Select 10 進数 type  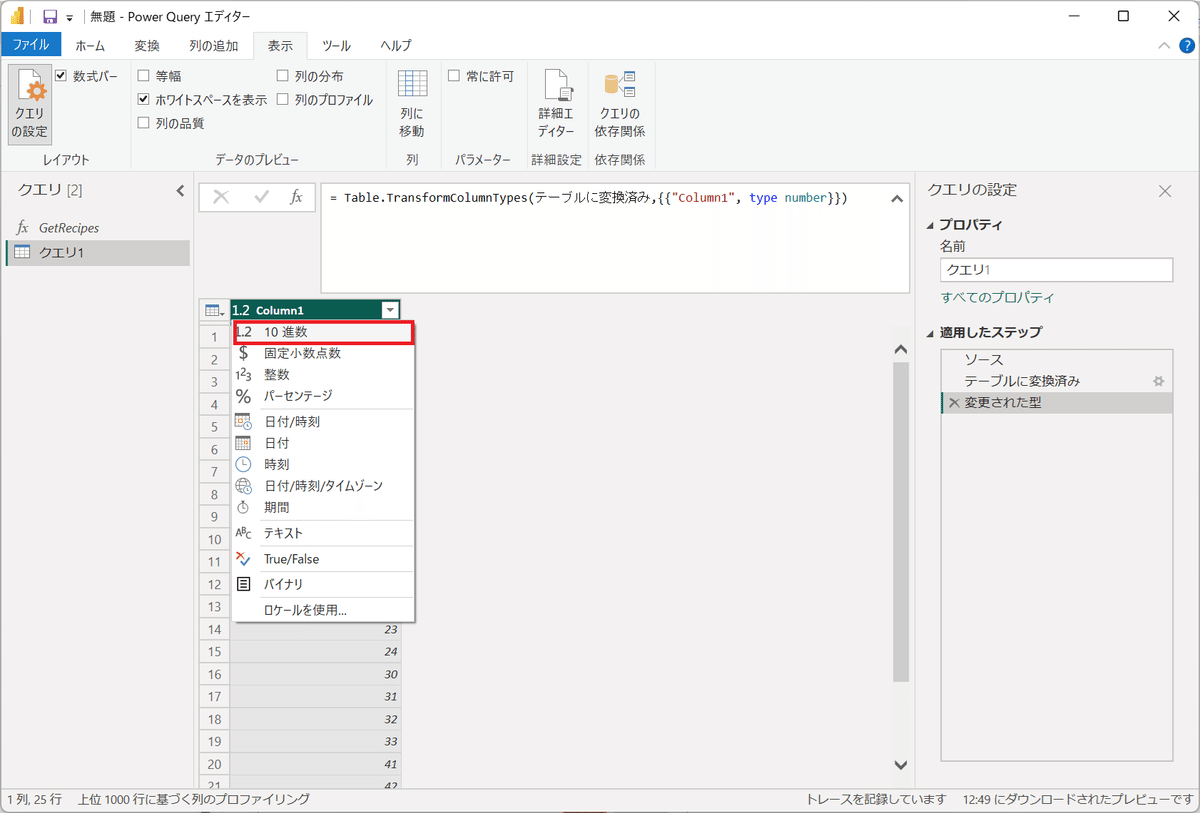(323, 332)
